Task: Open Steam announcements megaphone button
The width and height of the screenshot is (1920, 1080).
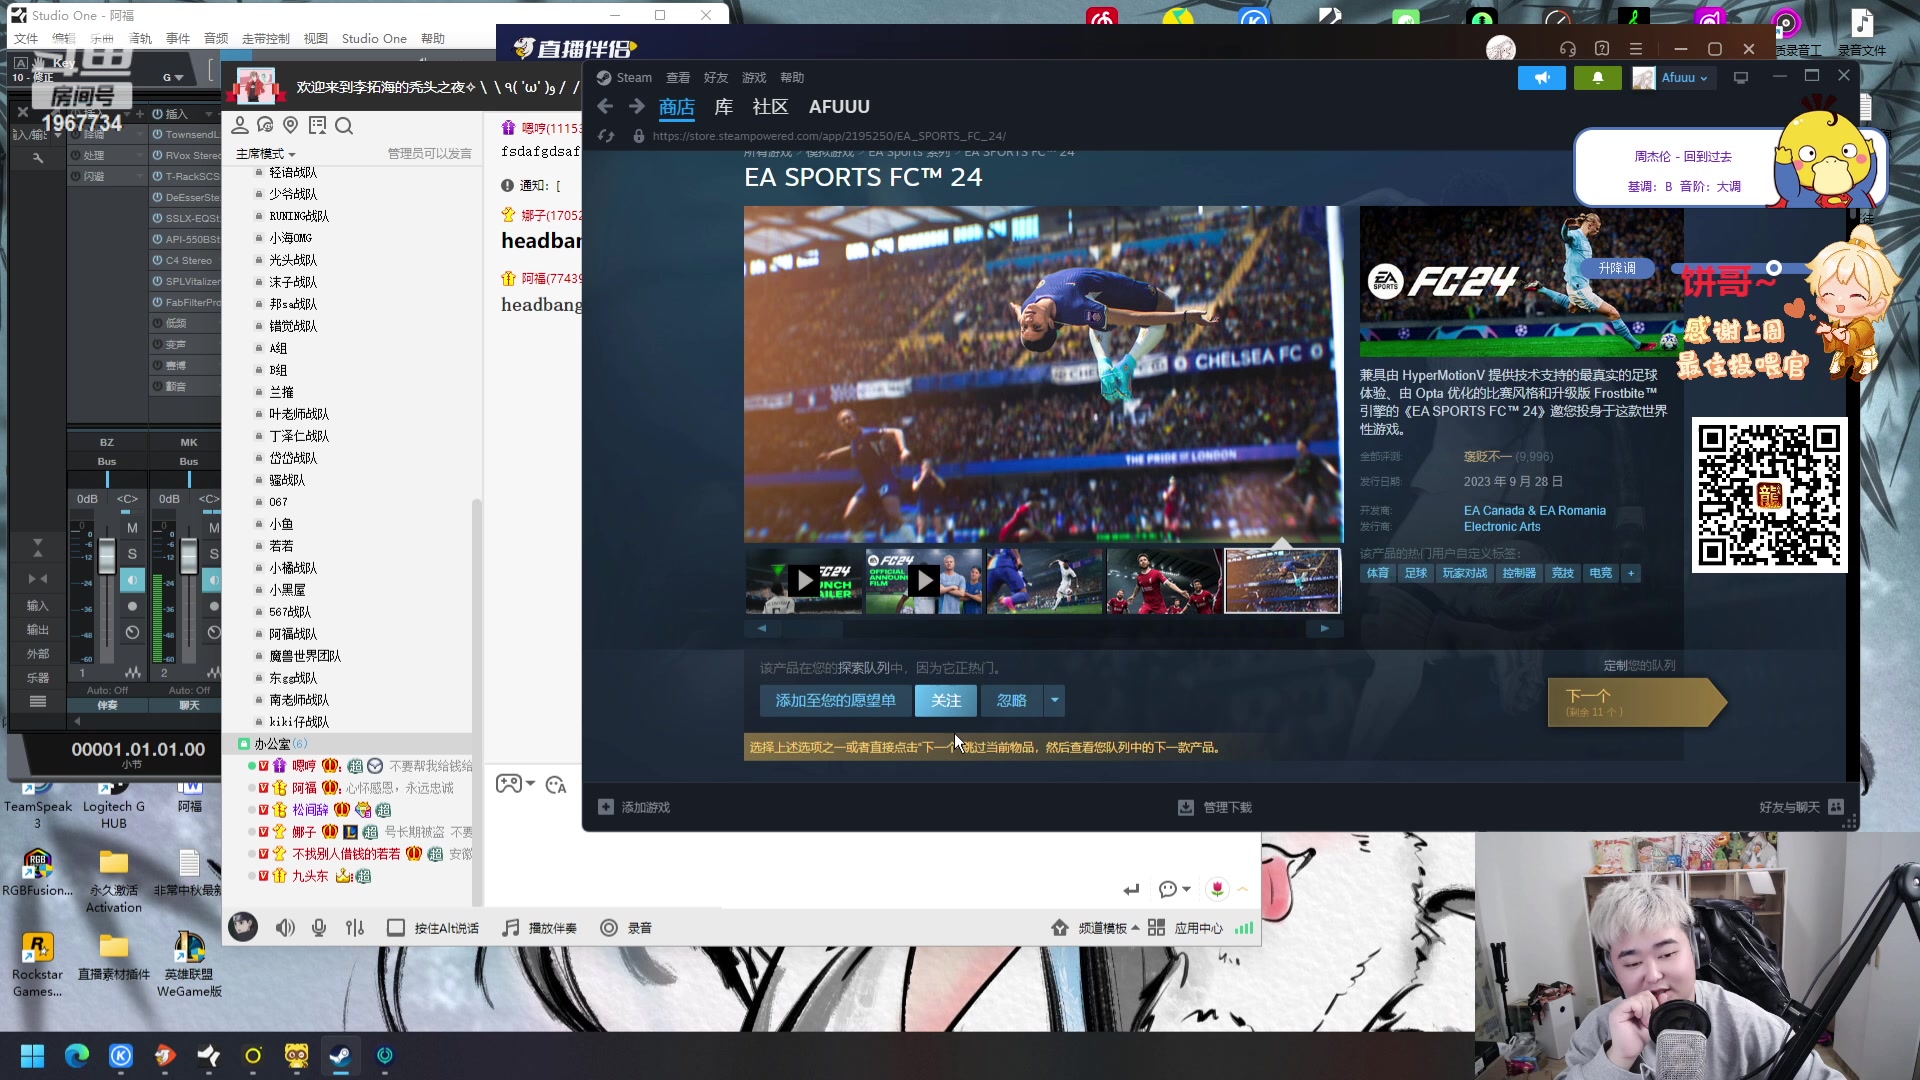Action: pyautogui.click(x=1542, y=78)
